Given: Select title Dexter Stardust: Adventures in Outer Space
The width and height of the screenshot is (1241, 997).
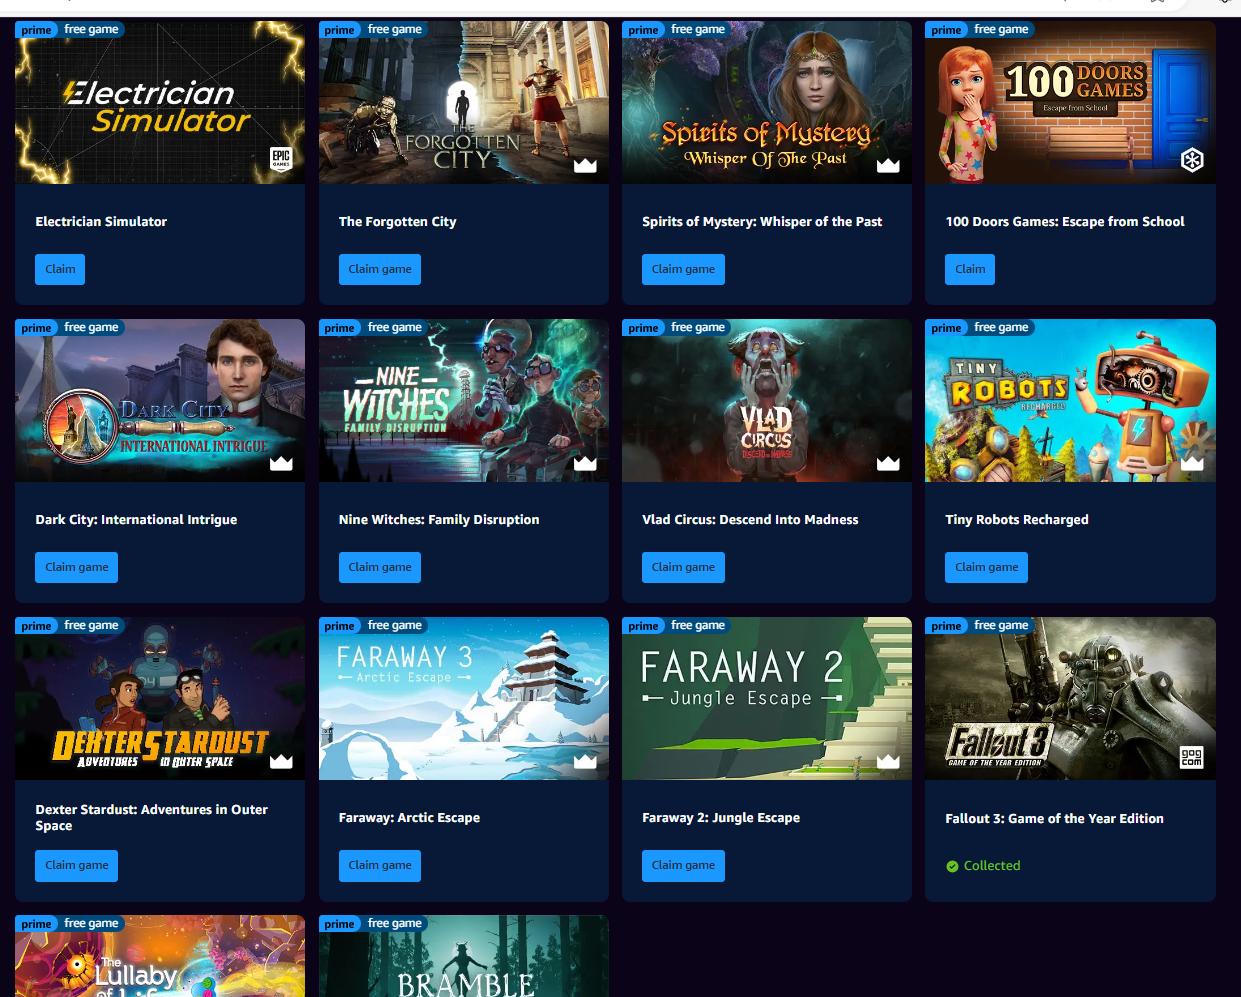Looking at the screenshot, I should click(x=152, y=818).
